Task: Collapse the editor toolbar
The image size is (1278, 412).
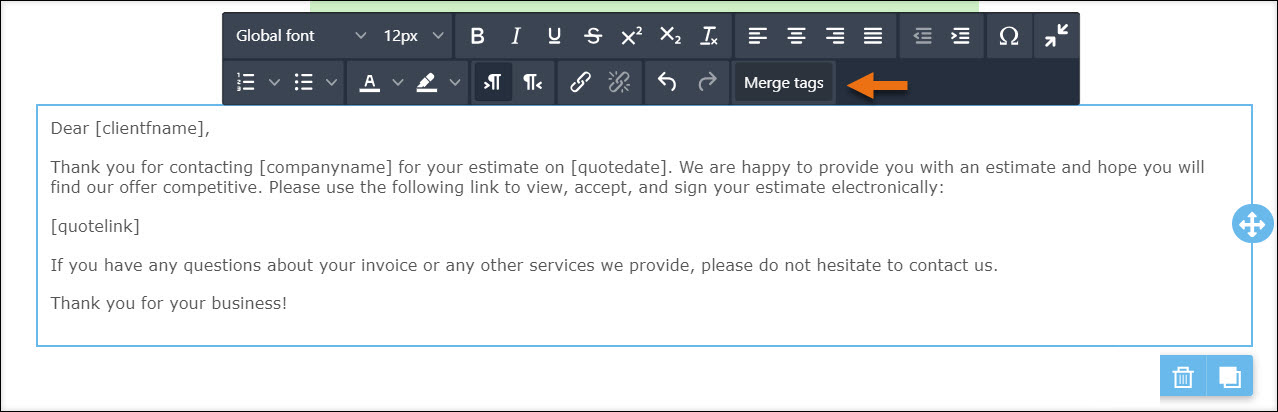Action: click(1056, 36)
